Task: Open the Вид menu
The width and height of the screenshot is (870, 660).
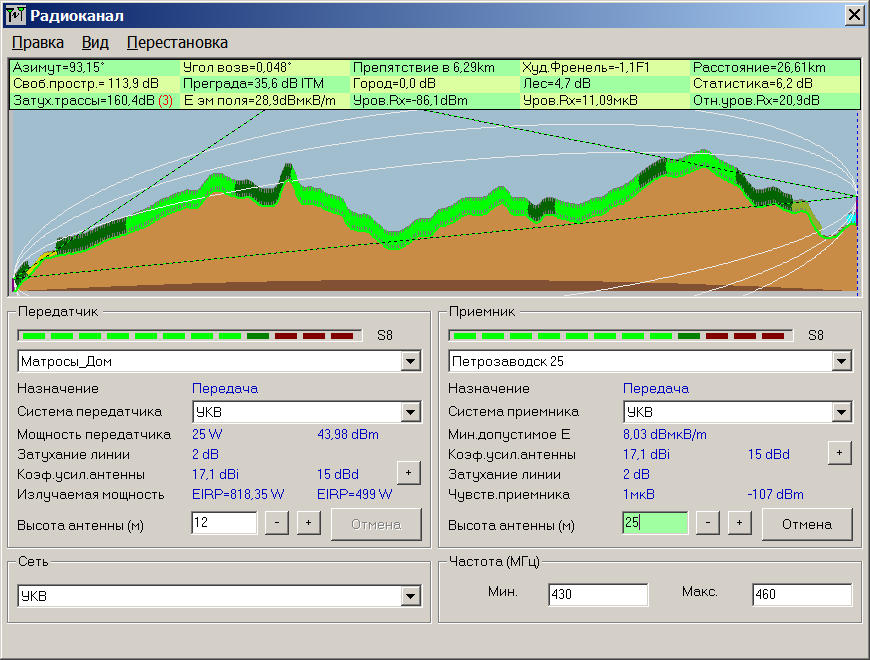Action: click(x=95, y=43)
